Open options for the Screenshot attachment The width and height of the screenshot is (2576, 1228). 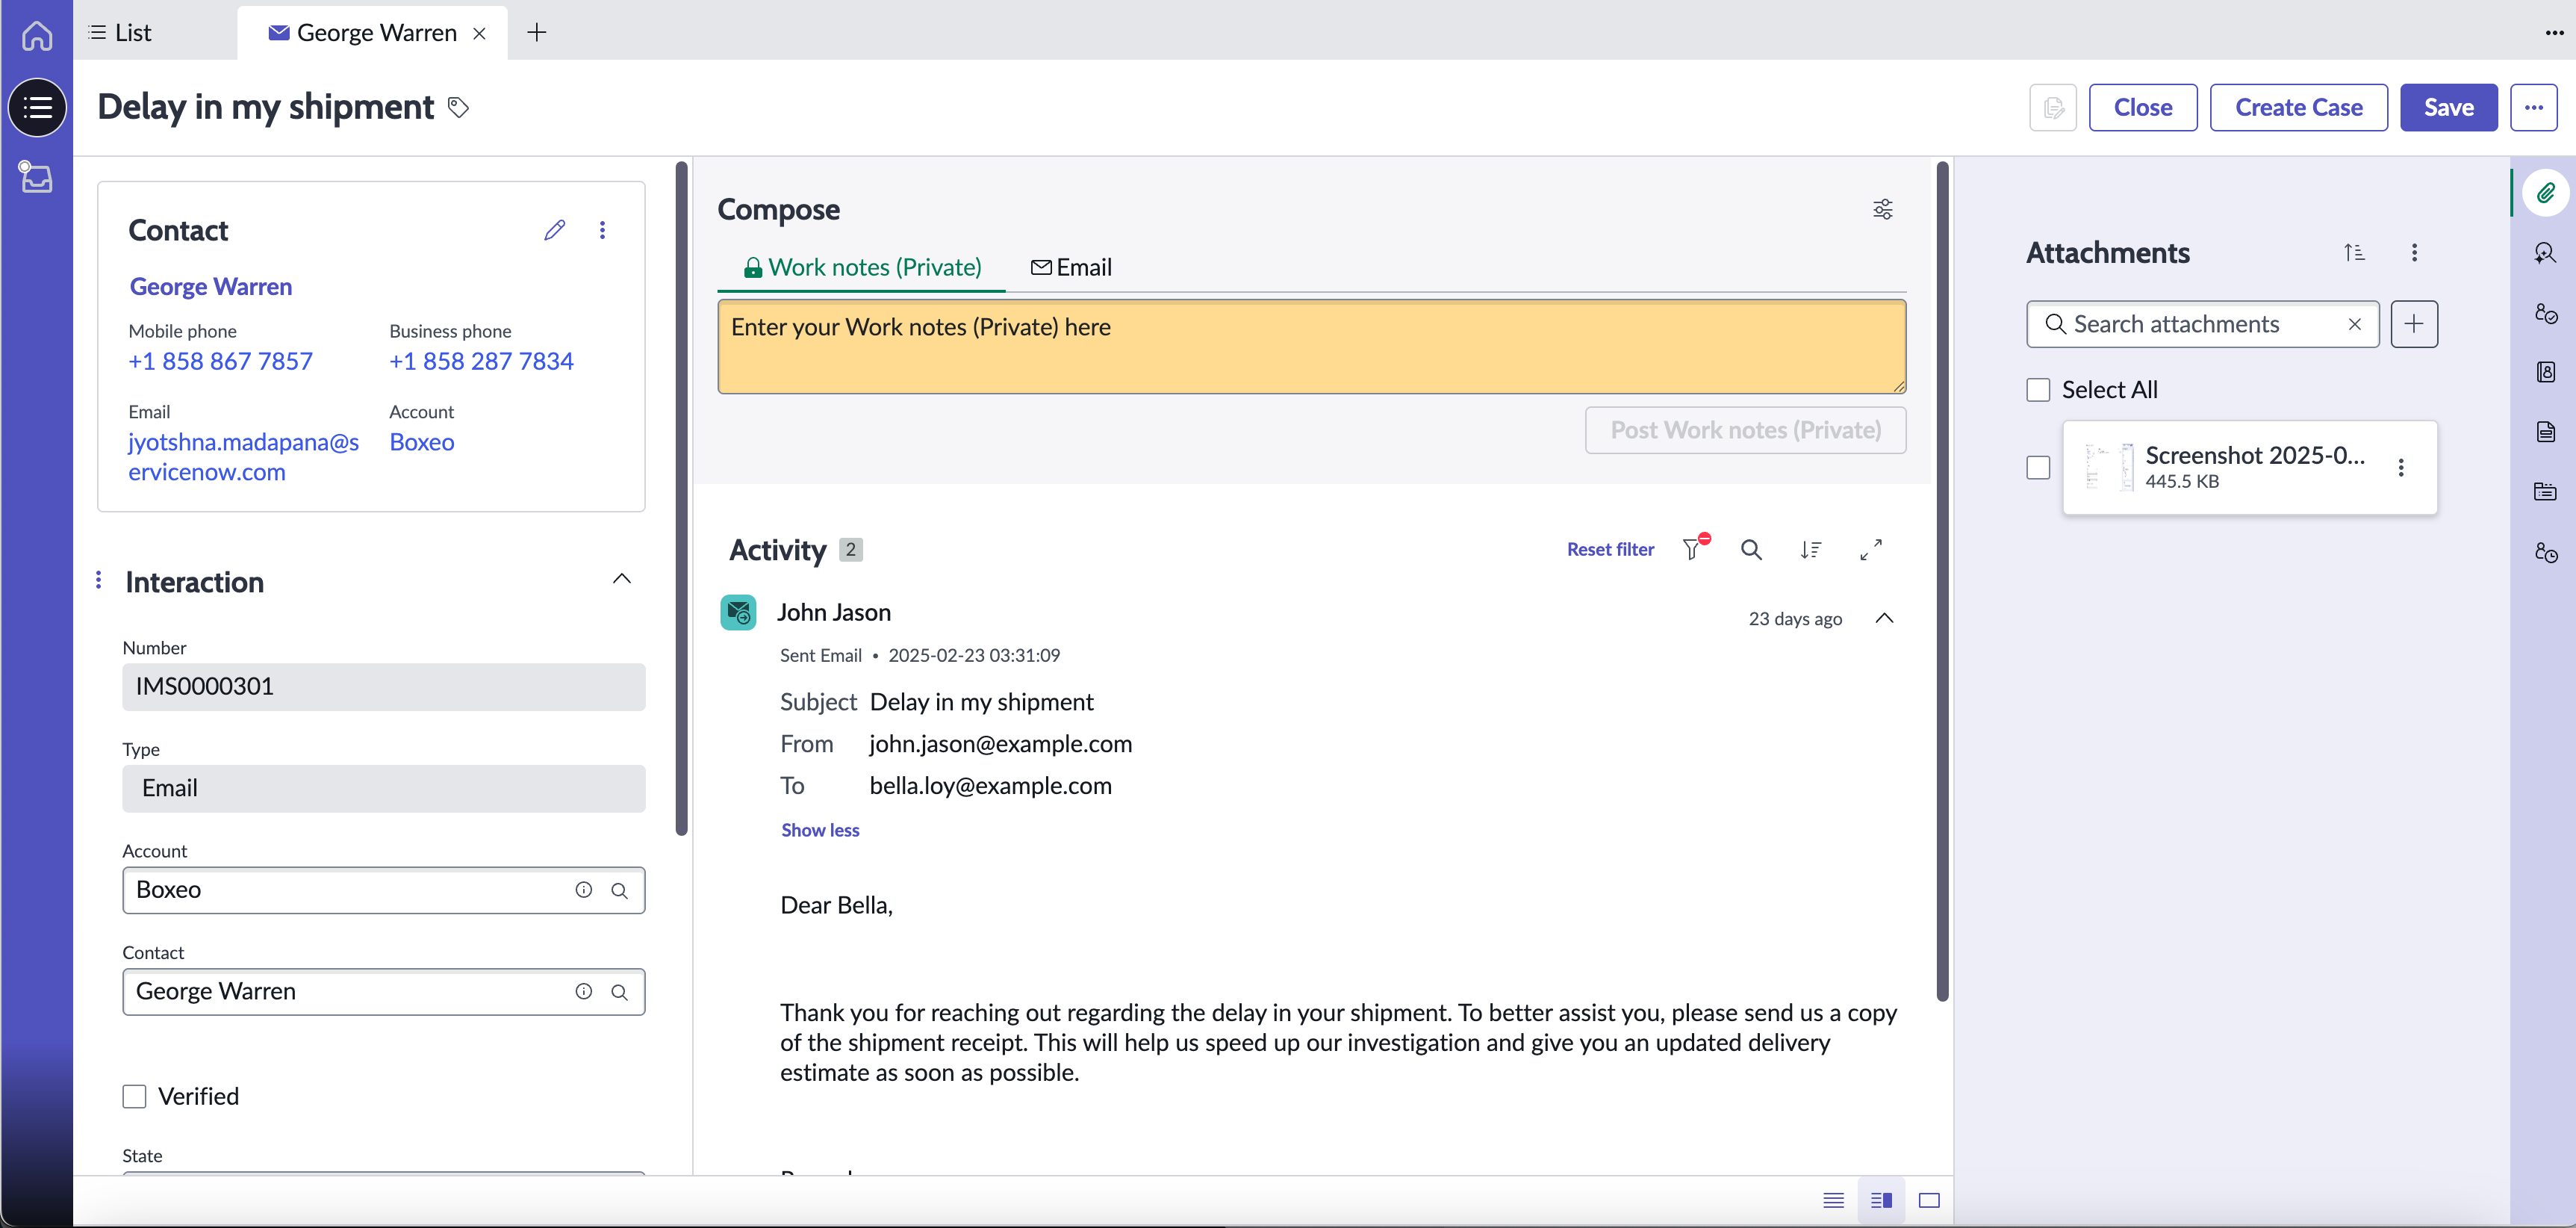tap(2401, 467)
